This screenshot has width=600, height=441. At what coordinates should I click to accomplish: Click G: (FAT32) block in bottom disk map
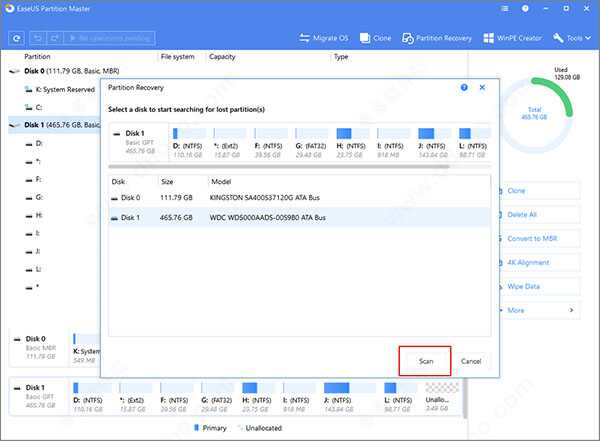(217, 397)
